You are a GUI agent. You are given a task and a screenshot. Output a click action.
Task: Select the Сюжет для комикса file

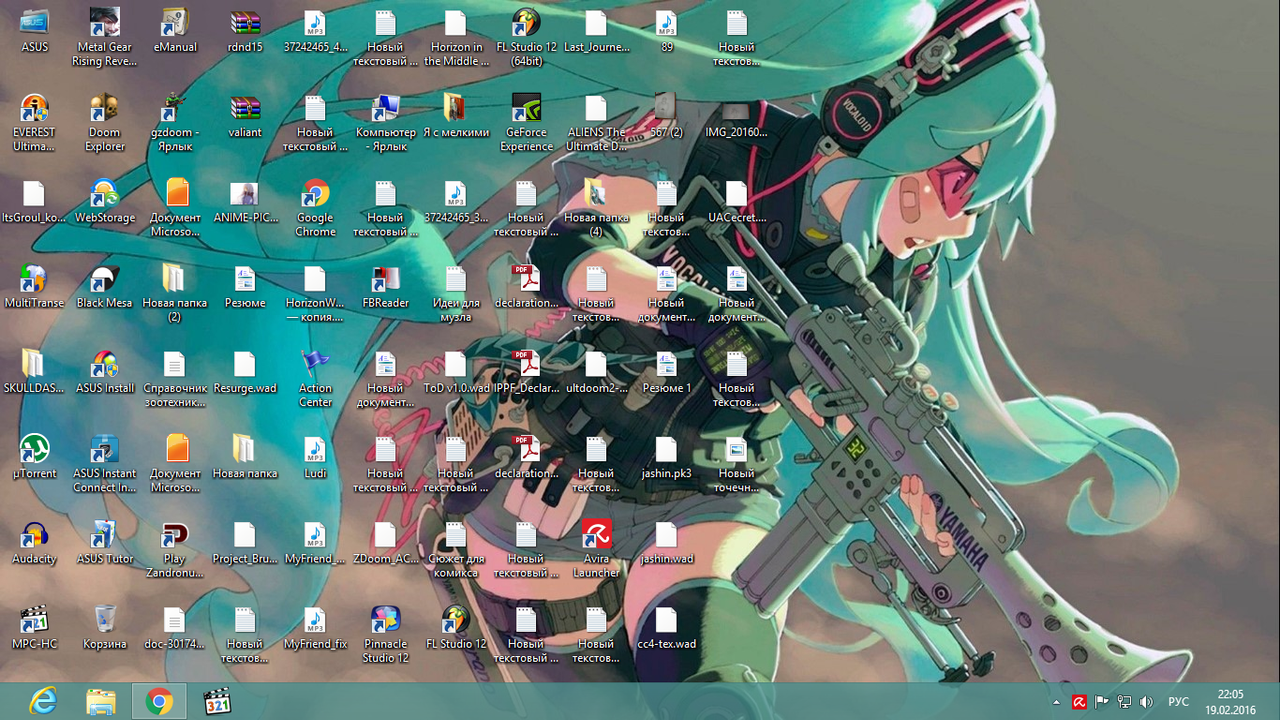pyautogui.click(x=456, y=549)
